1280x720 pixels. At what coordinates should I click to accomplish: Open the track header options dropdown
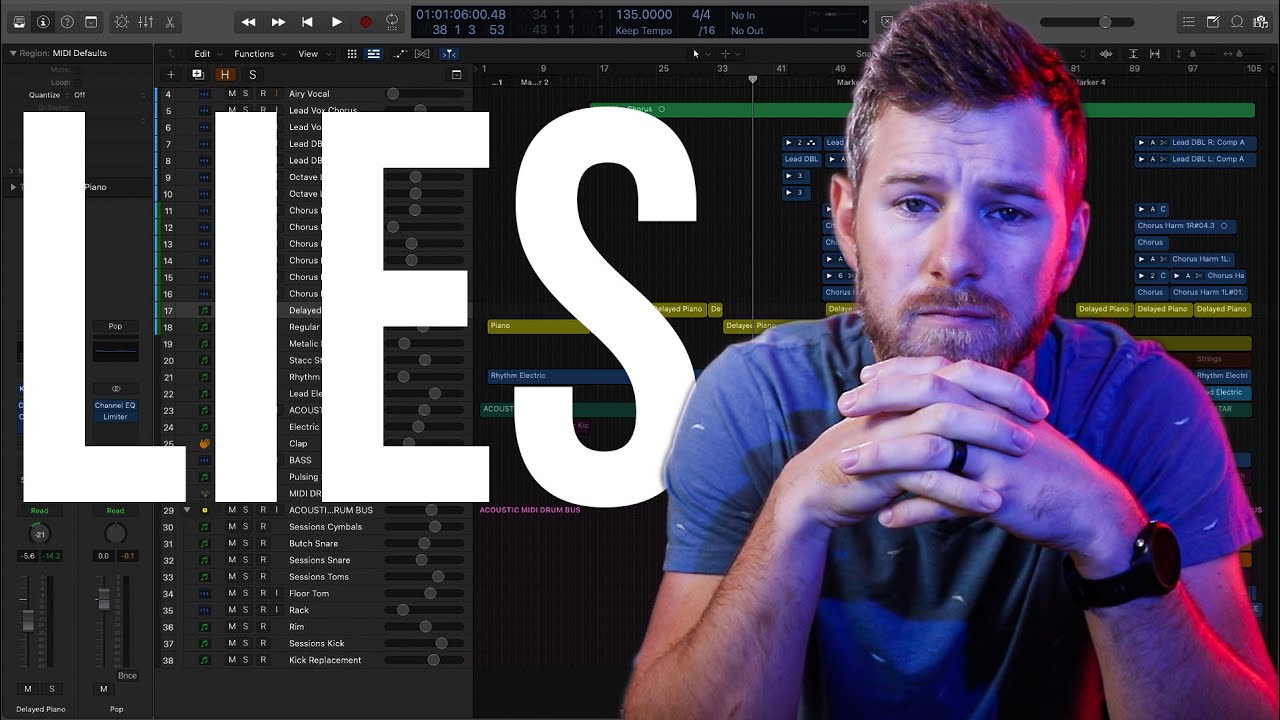(456, 74)
